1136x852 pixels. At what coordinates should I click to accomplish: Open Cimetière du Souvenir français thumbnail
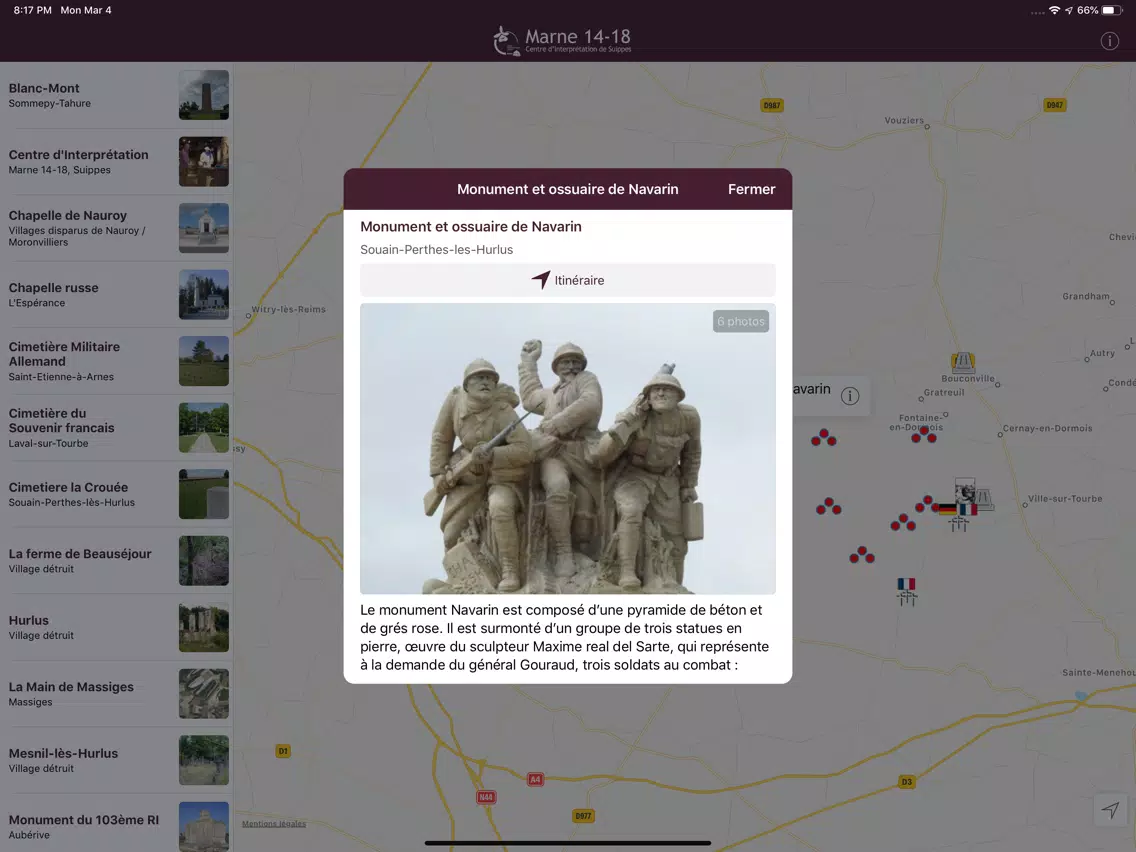coord(204,427)
